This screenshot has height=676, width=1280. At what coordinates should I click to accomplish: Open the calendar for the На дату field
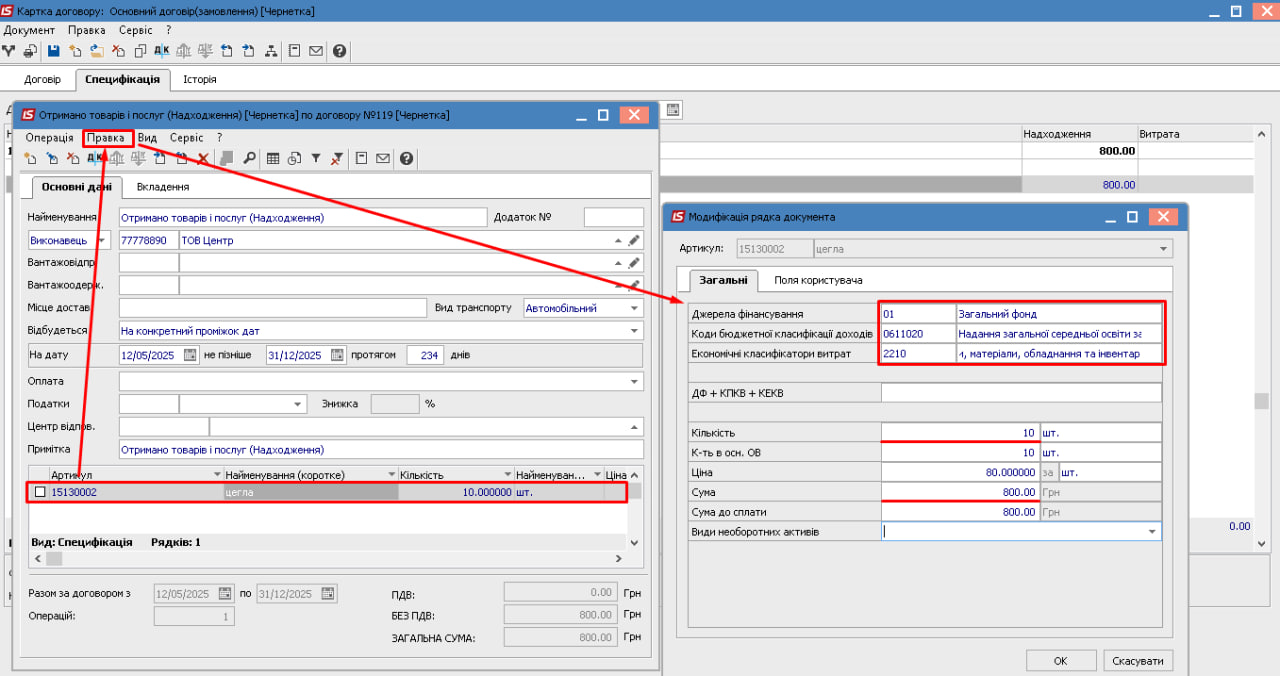191,355
